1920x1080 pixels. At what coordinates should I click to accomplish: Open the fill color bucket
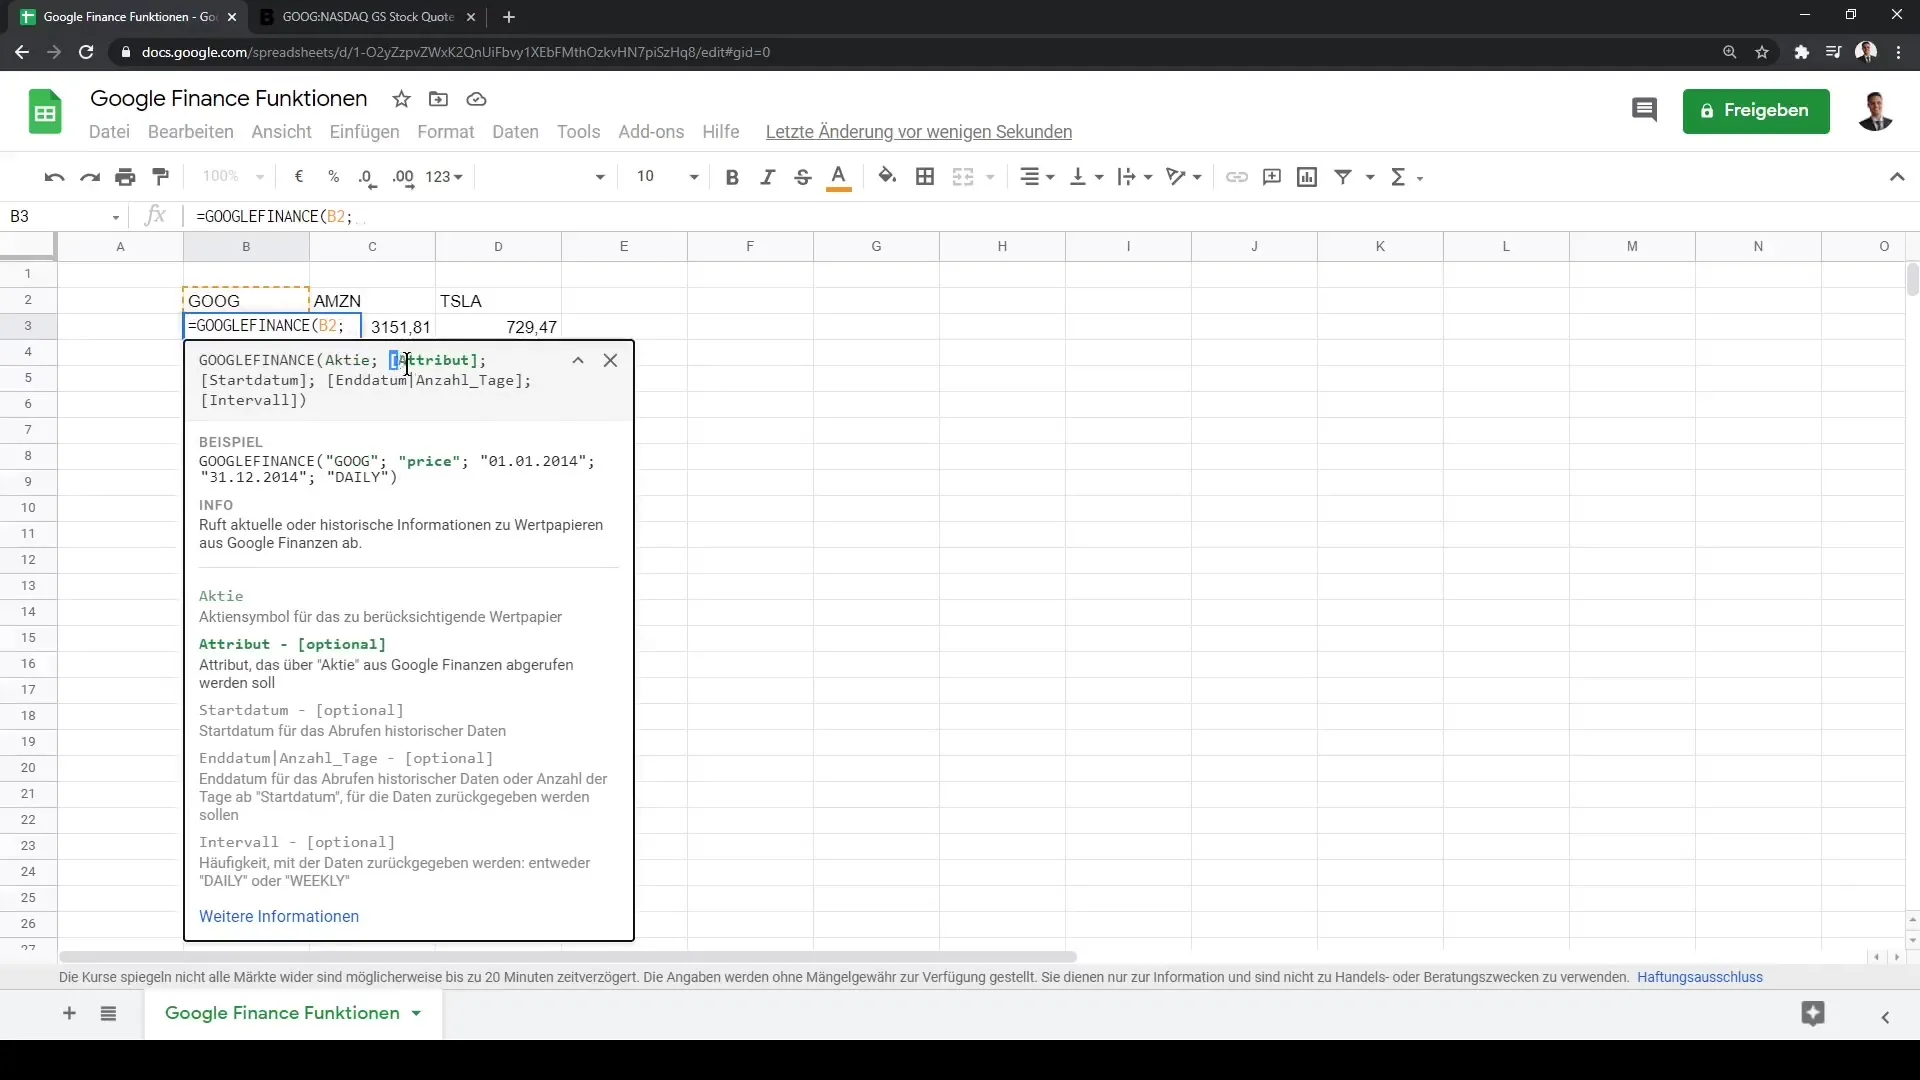coord(887,177)
